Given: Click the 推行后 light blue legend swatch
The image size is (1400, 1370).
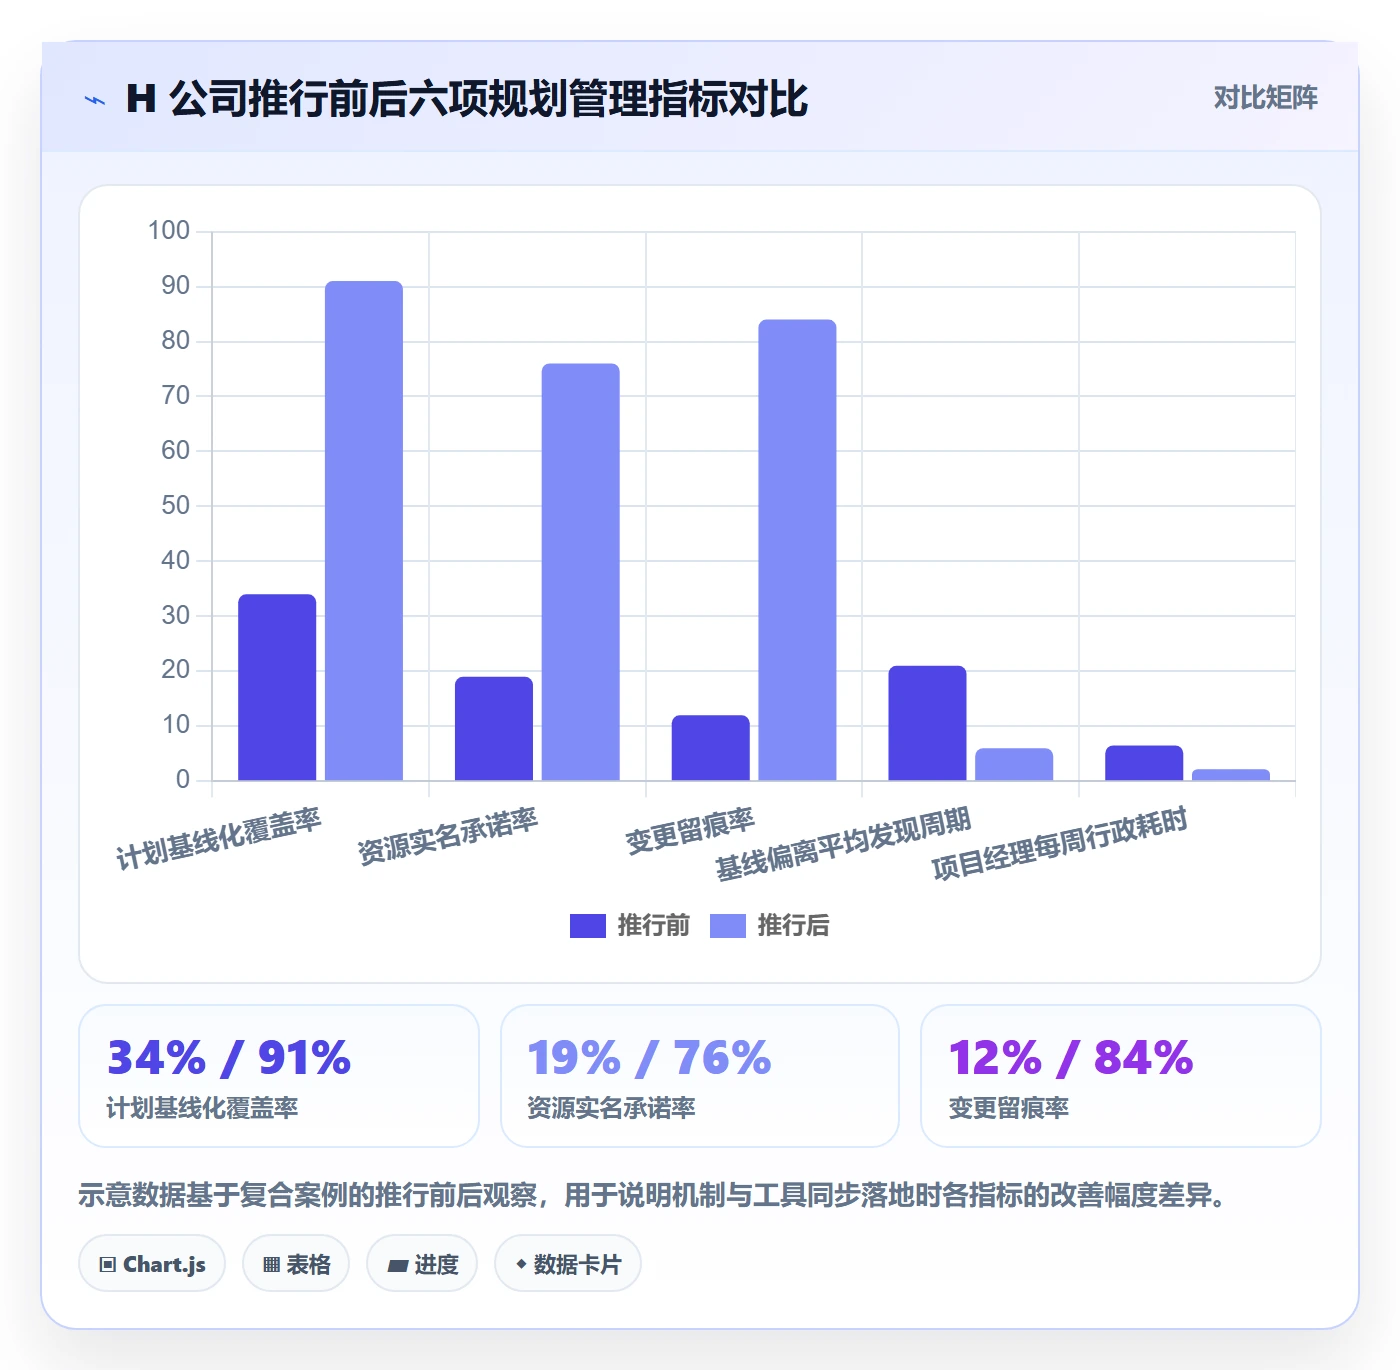Looking at the screenshot, I should point(728,926).
